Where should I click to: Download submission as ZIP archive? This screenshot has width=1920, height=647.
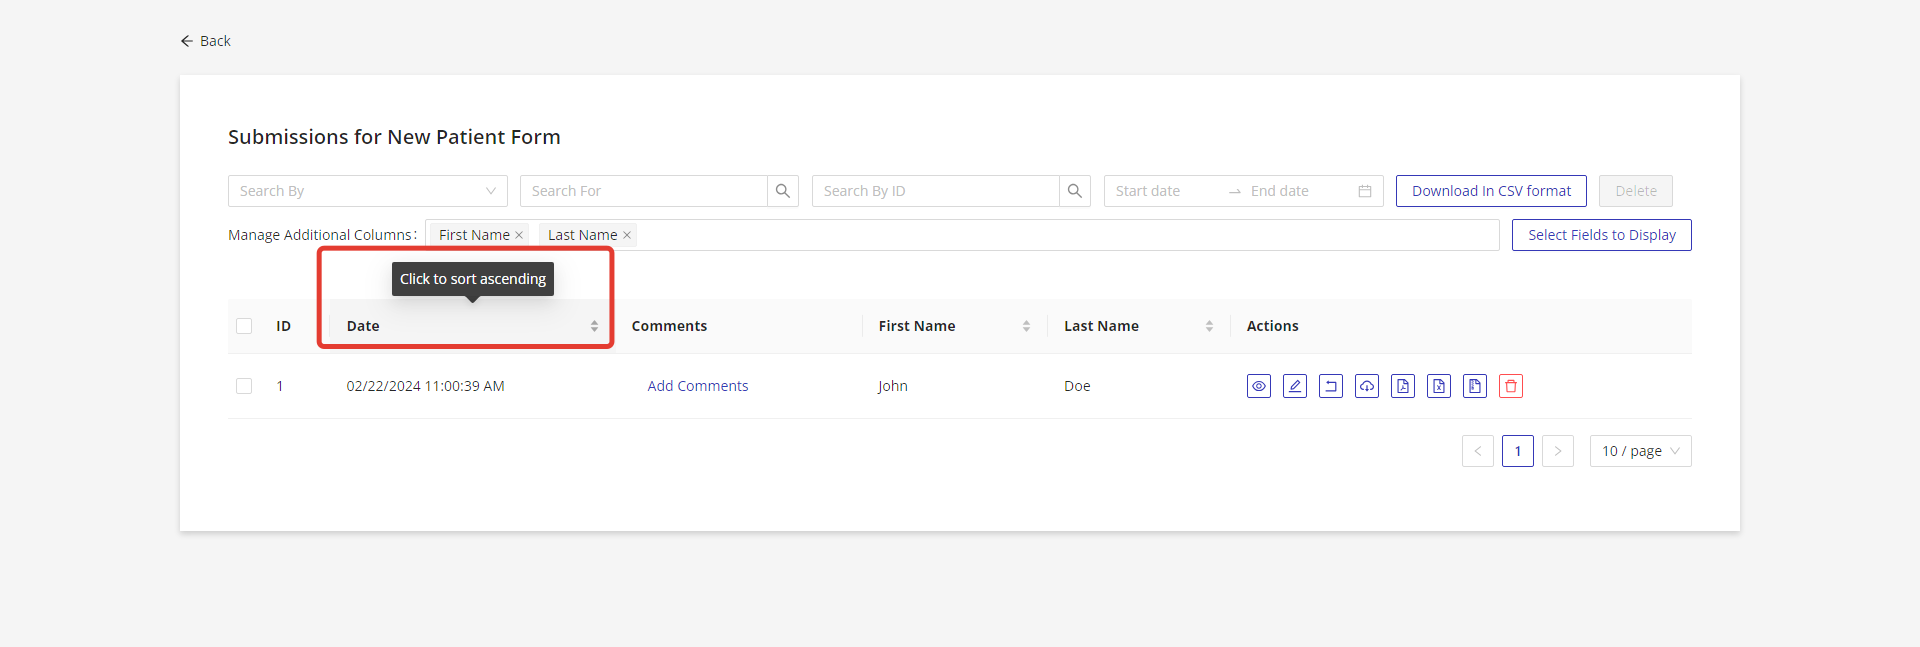[x=1474, y=386]
